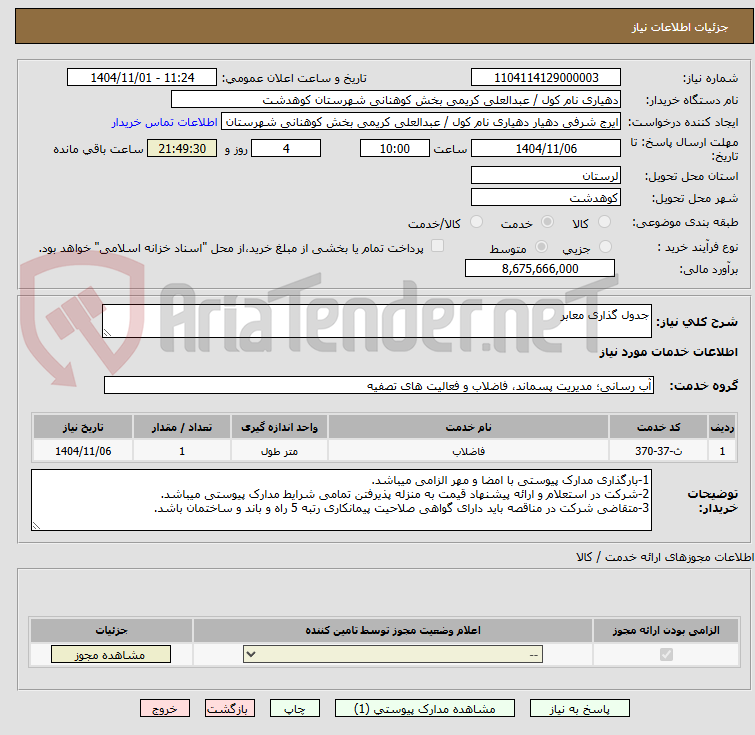The height and width of the screenshot is (735, 755).
Task: Select the خدمت radio button
Action: [547, 222]
